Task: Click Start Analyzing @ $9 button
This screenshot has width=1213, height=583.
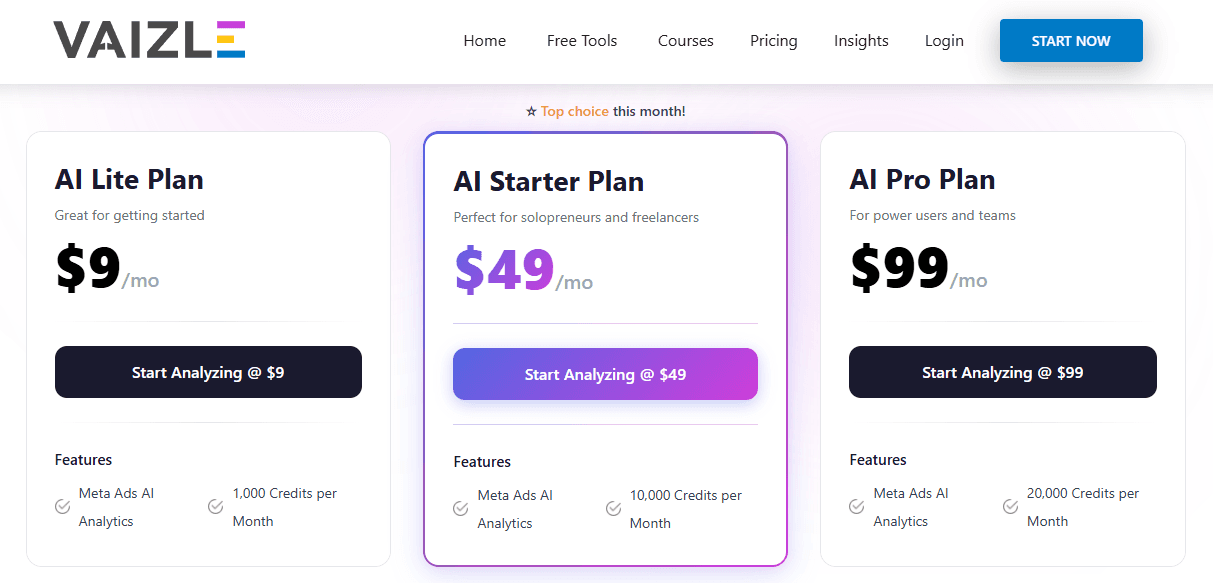Action: pos(208,371)
